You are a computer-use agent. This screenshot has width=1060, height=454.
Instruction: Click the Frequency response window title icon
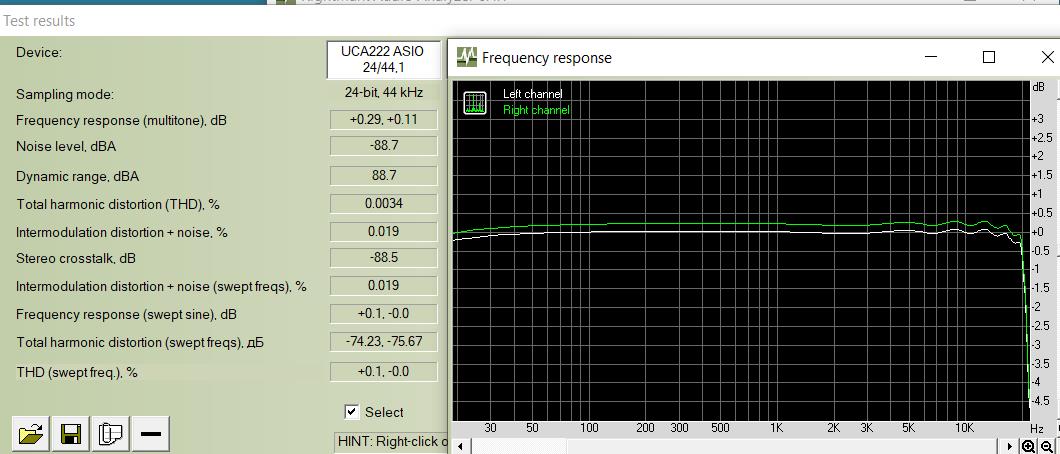pos(466,57)
